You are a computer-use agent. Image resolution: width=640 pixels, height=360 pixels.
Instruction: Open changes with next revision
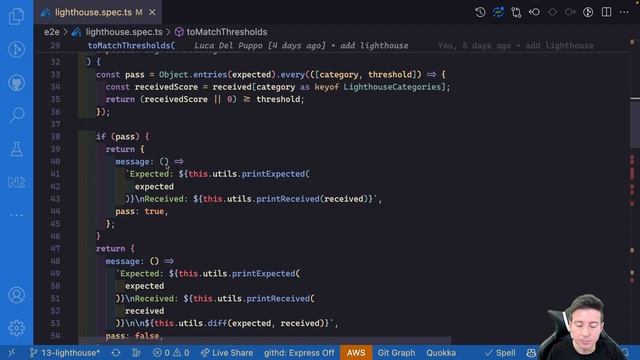(570, 12)
